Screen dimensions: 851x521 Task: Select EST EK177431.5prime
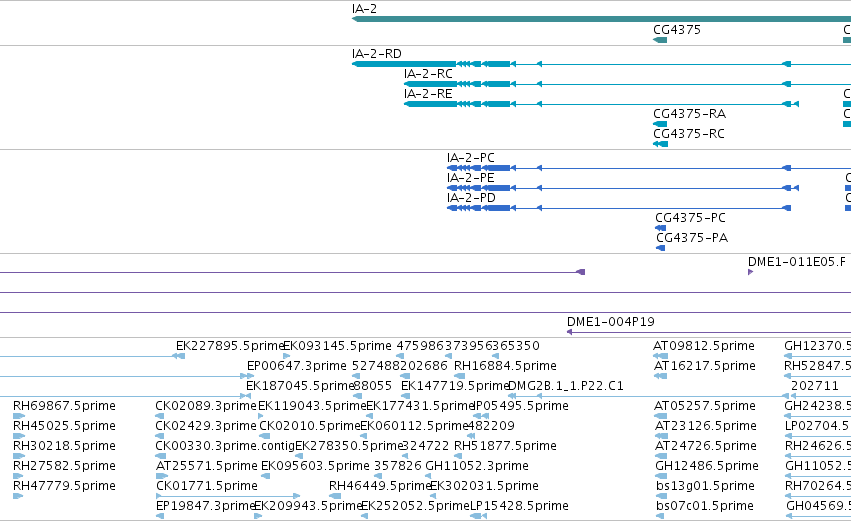(x=421, y=406)
